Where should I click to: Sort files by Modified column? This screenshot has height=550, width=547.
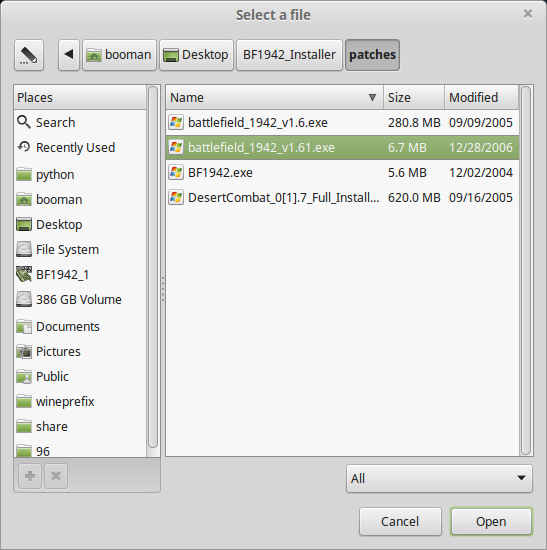481,97
